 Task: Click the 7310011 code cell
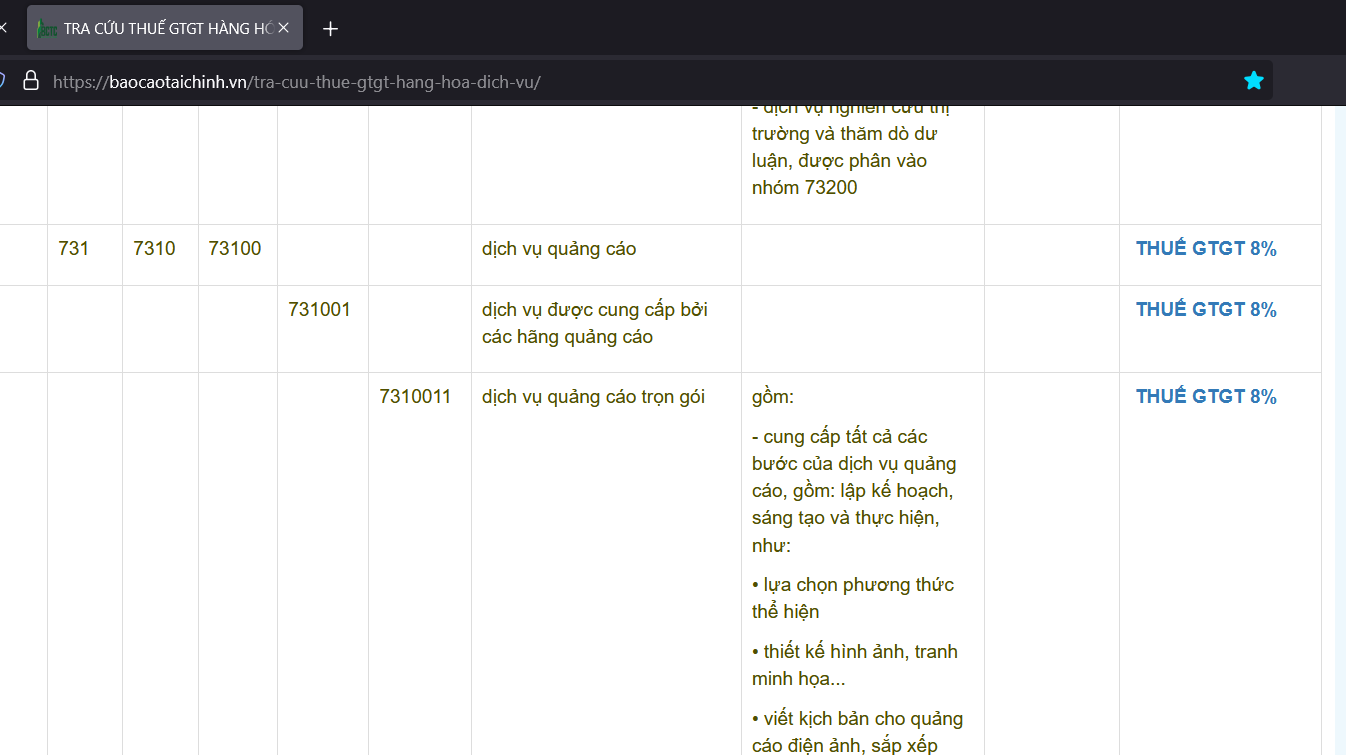coord(415,397)
